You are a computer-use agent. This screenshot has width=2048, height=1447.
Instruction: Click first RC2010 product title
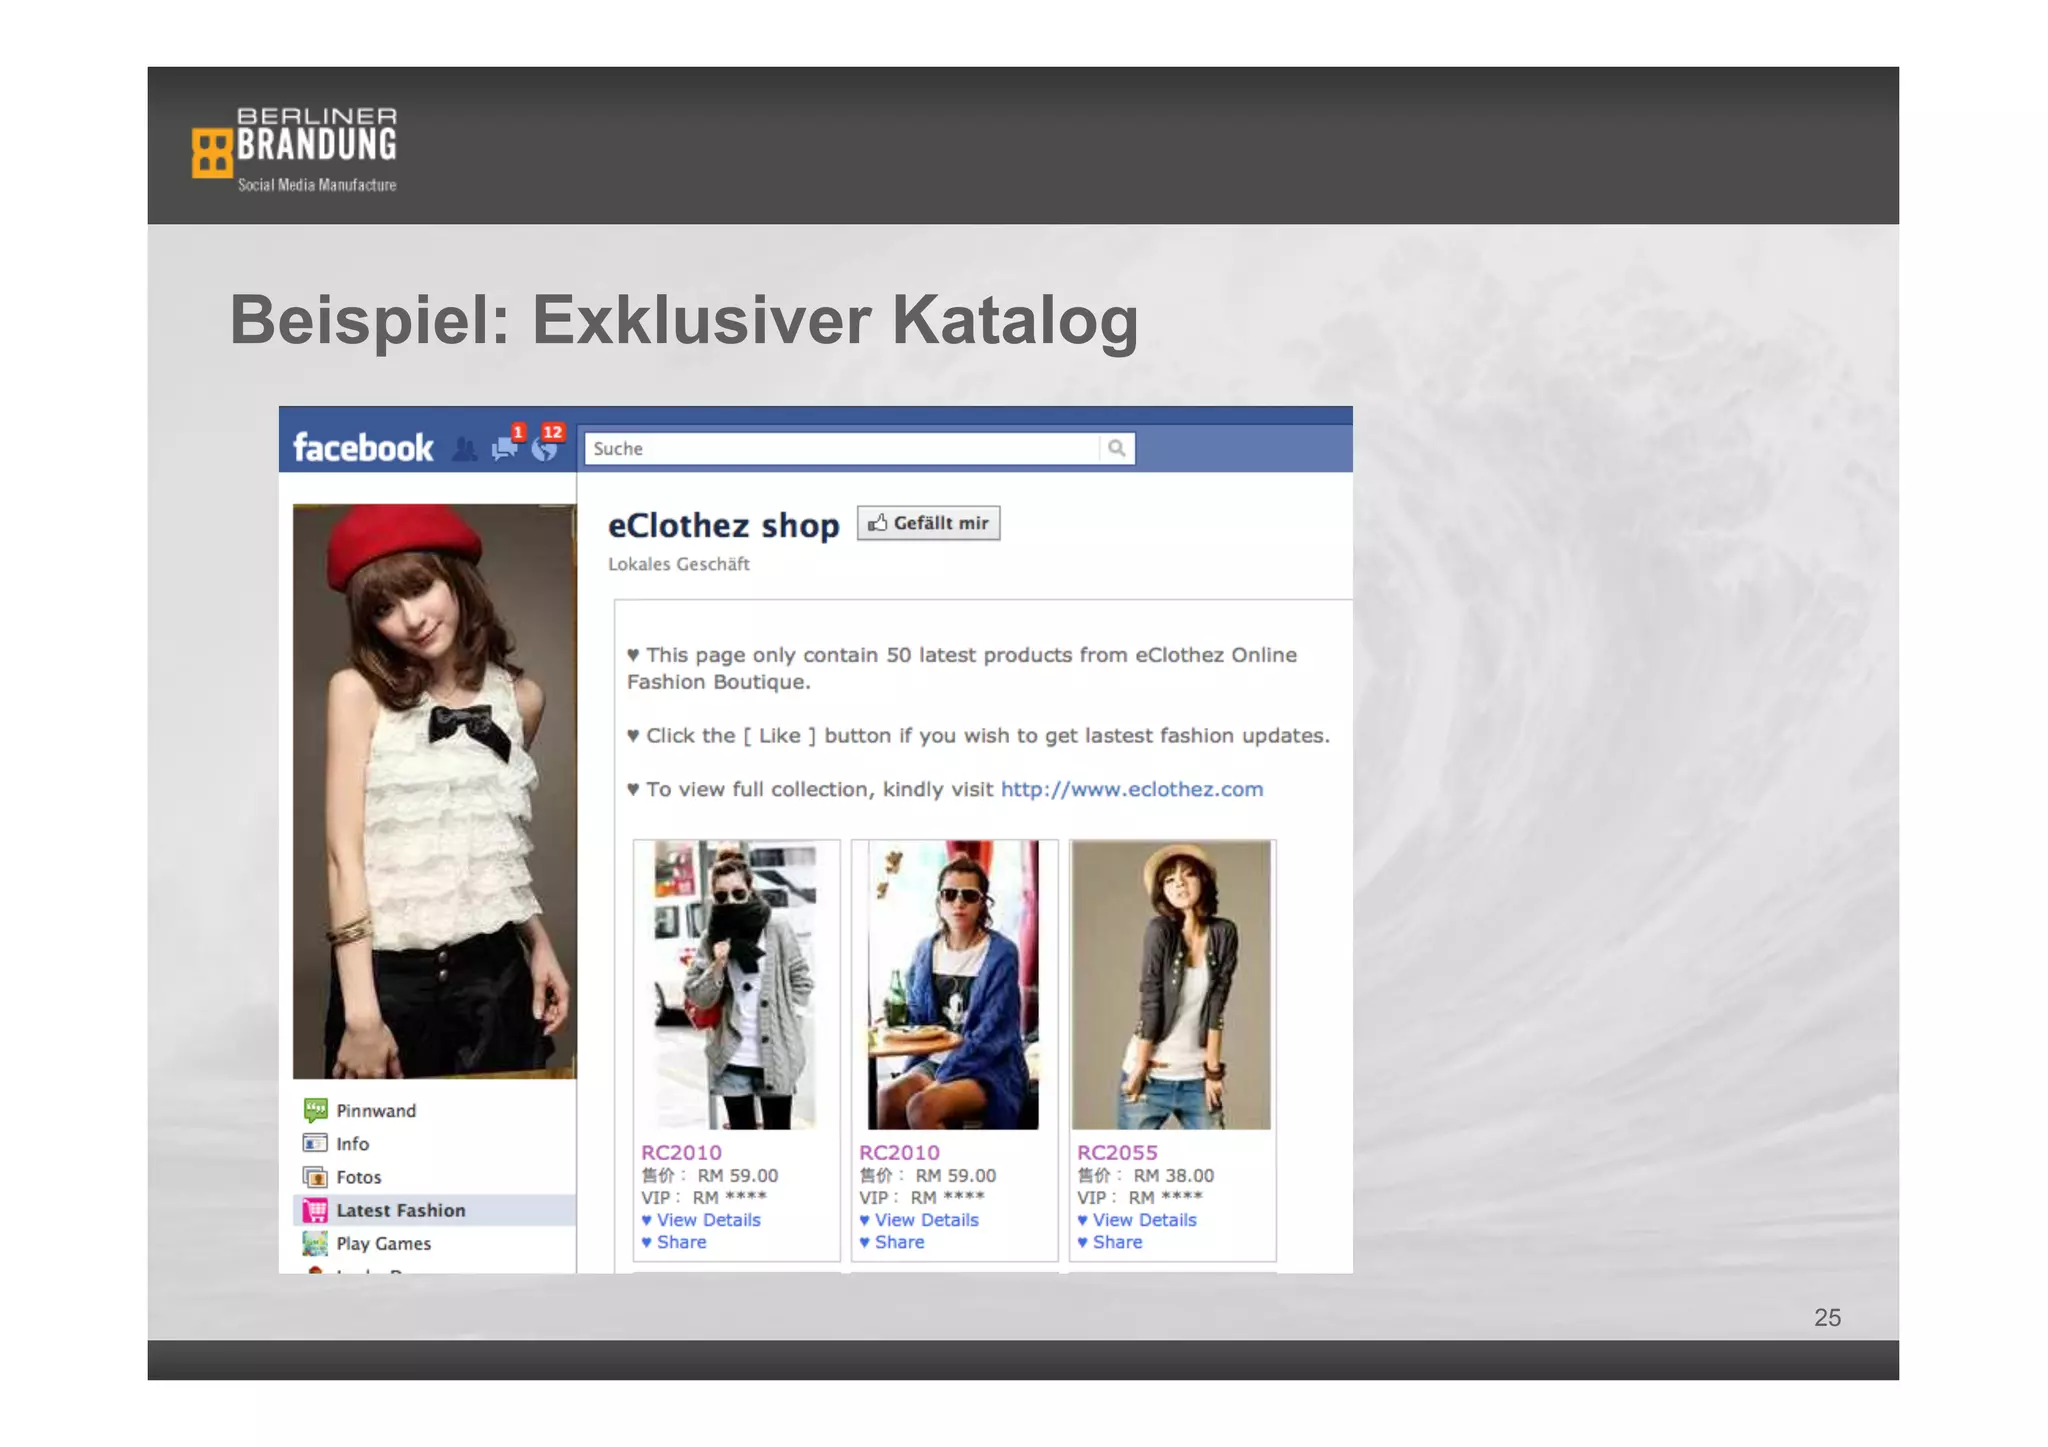[681, 1152]
